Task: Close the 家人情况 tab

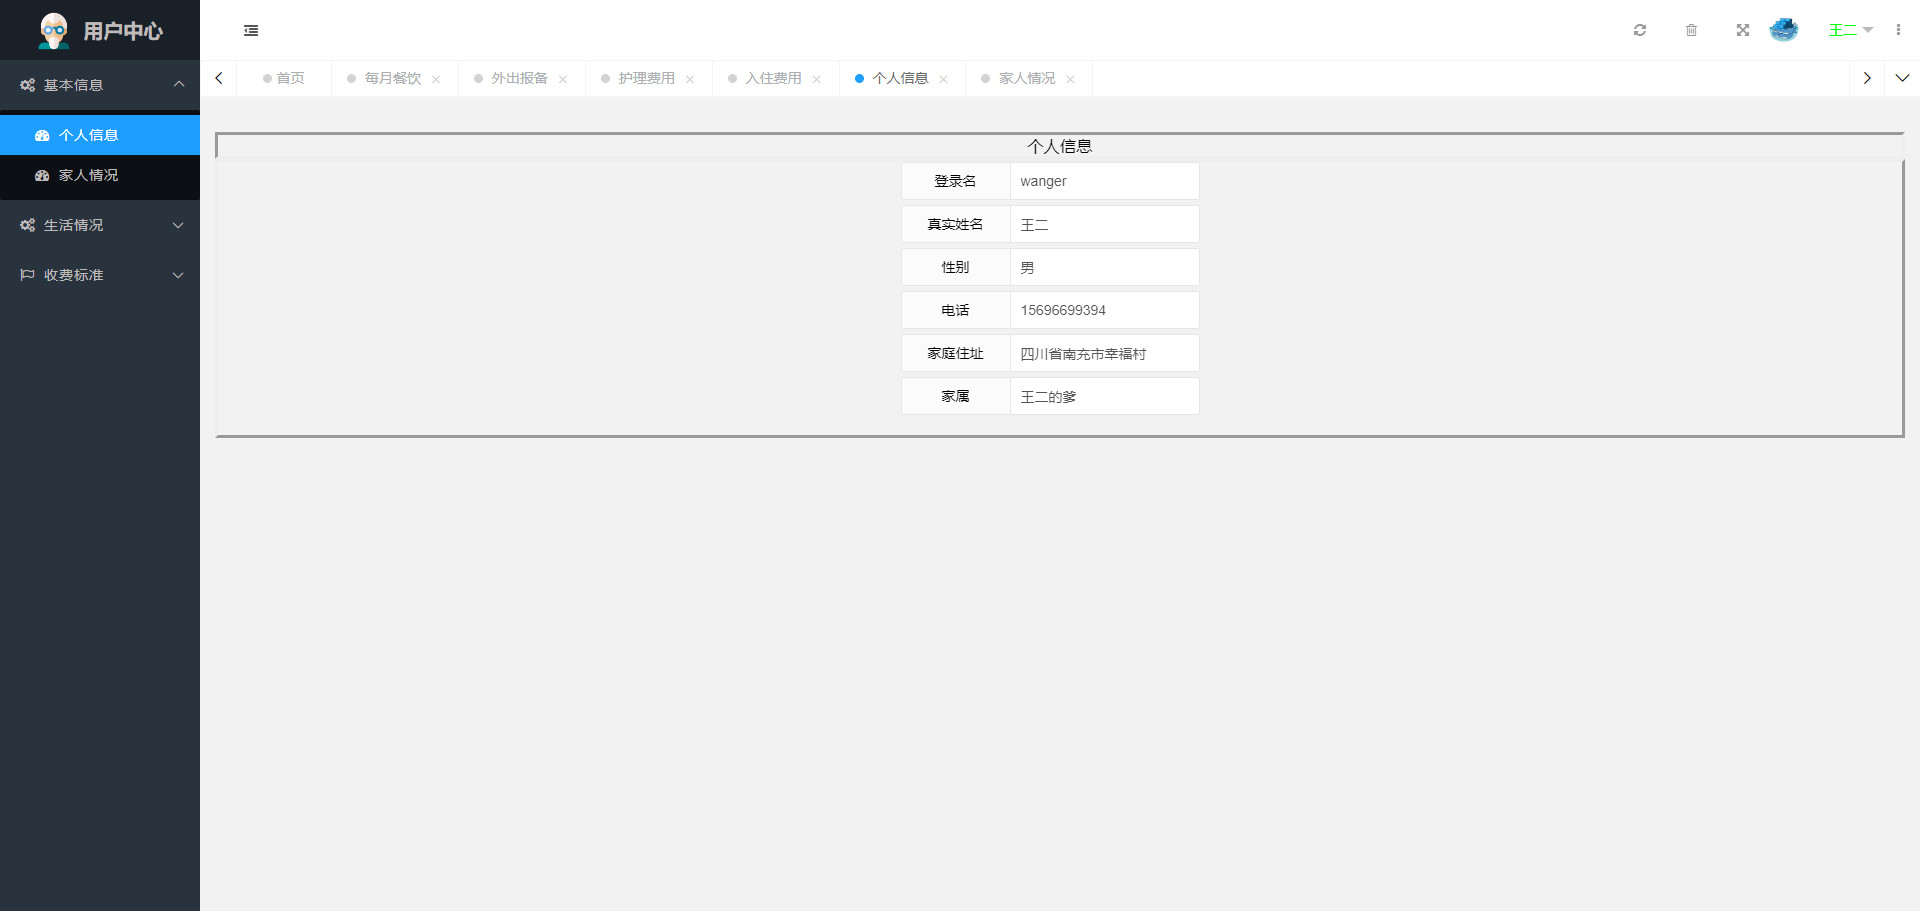Action: coord(1071,79)
